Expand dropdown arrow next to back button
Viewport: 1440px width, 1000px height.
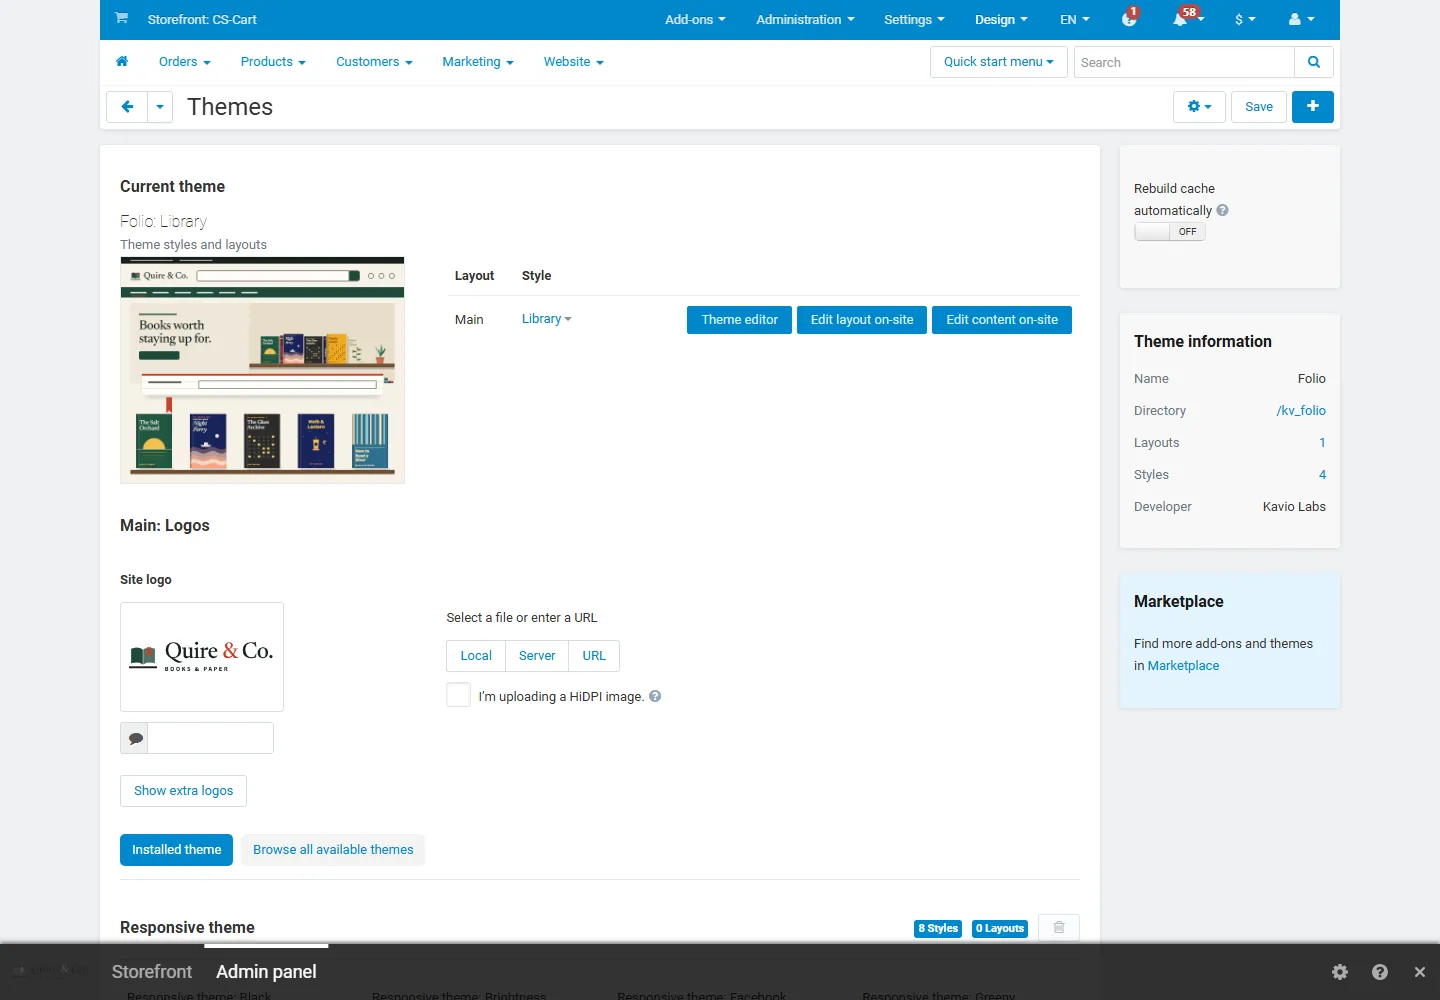pyautogui.click(x=160, y=107)
